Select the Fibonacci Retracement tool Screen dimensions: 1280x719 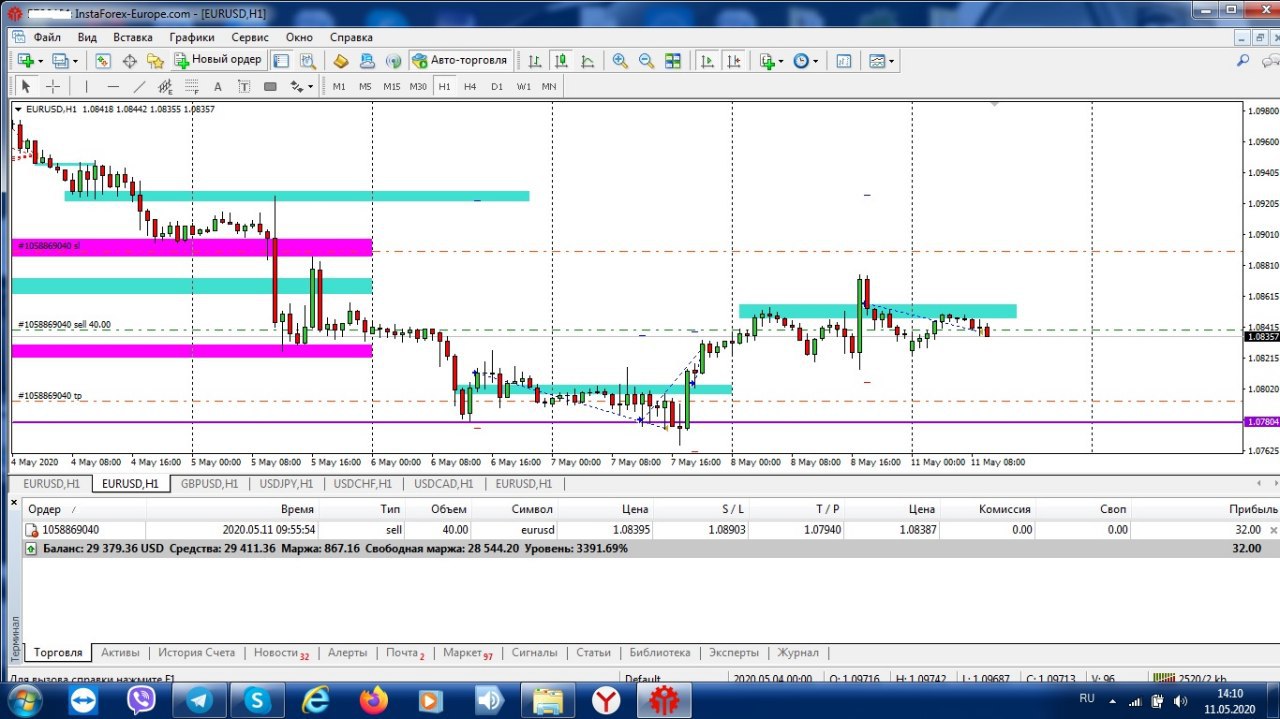coord(191,86)
